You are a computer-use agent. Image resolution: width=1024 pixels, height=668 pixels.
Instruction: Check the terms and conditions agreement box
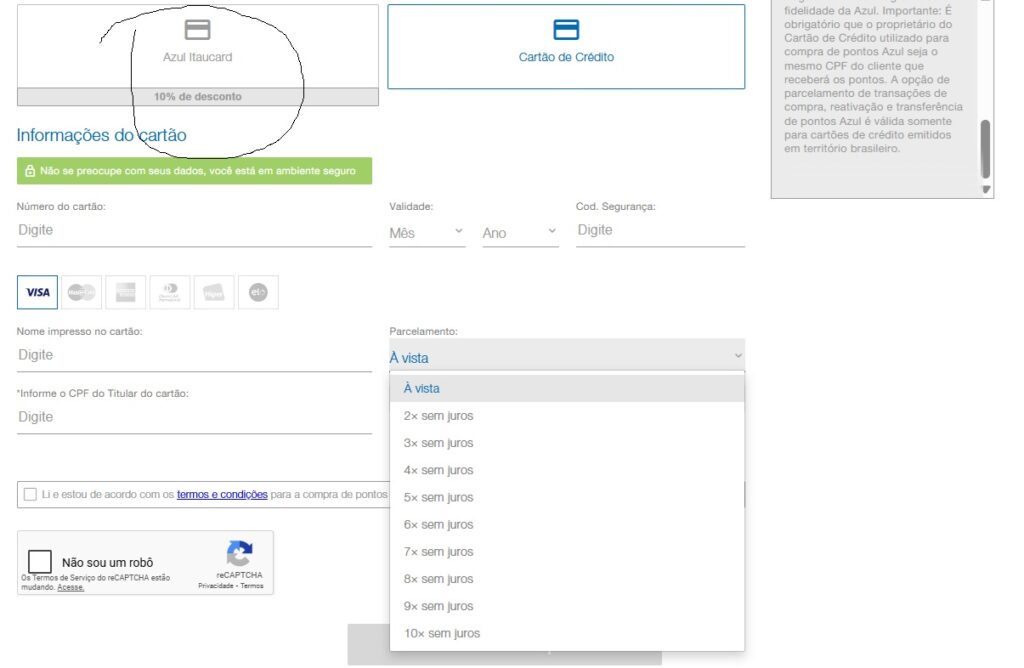tap(28, 494)
